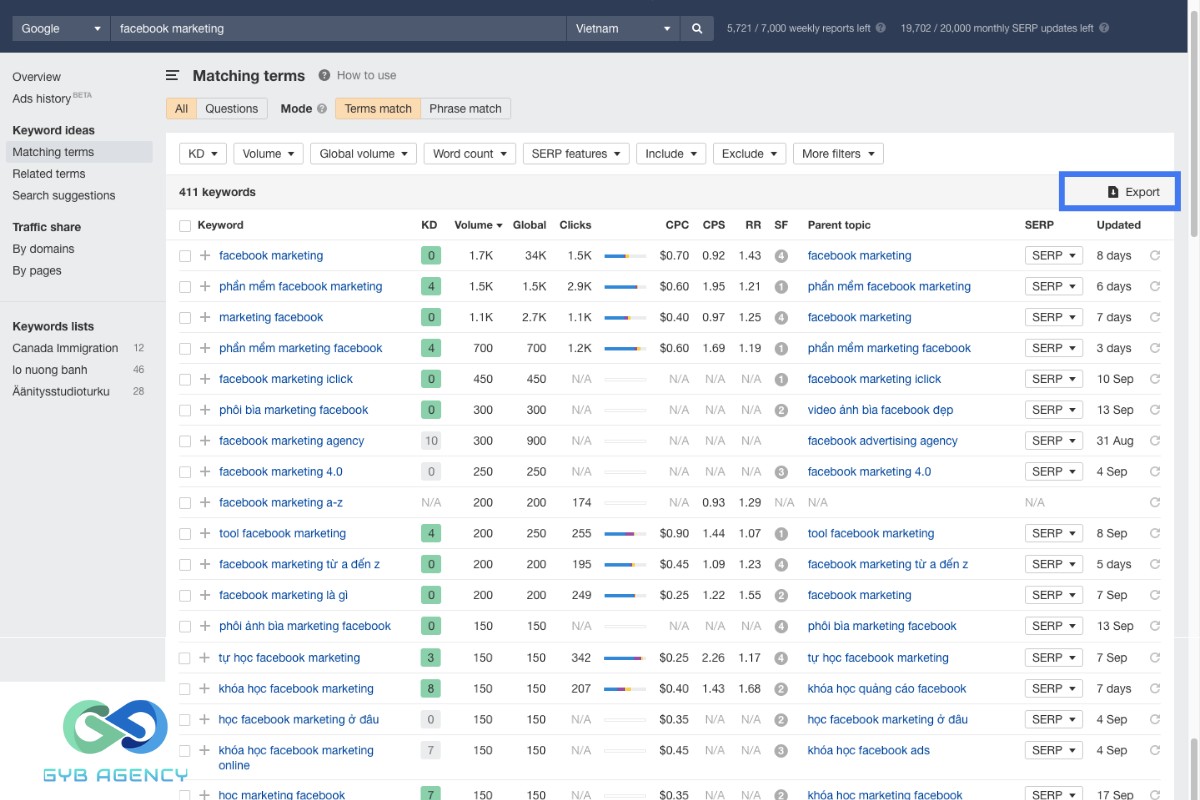
Task: Open Search suggestions in sidebar
Action: coord(64,196)
